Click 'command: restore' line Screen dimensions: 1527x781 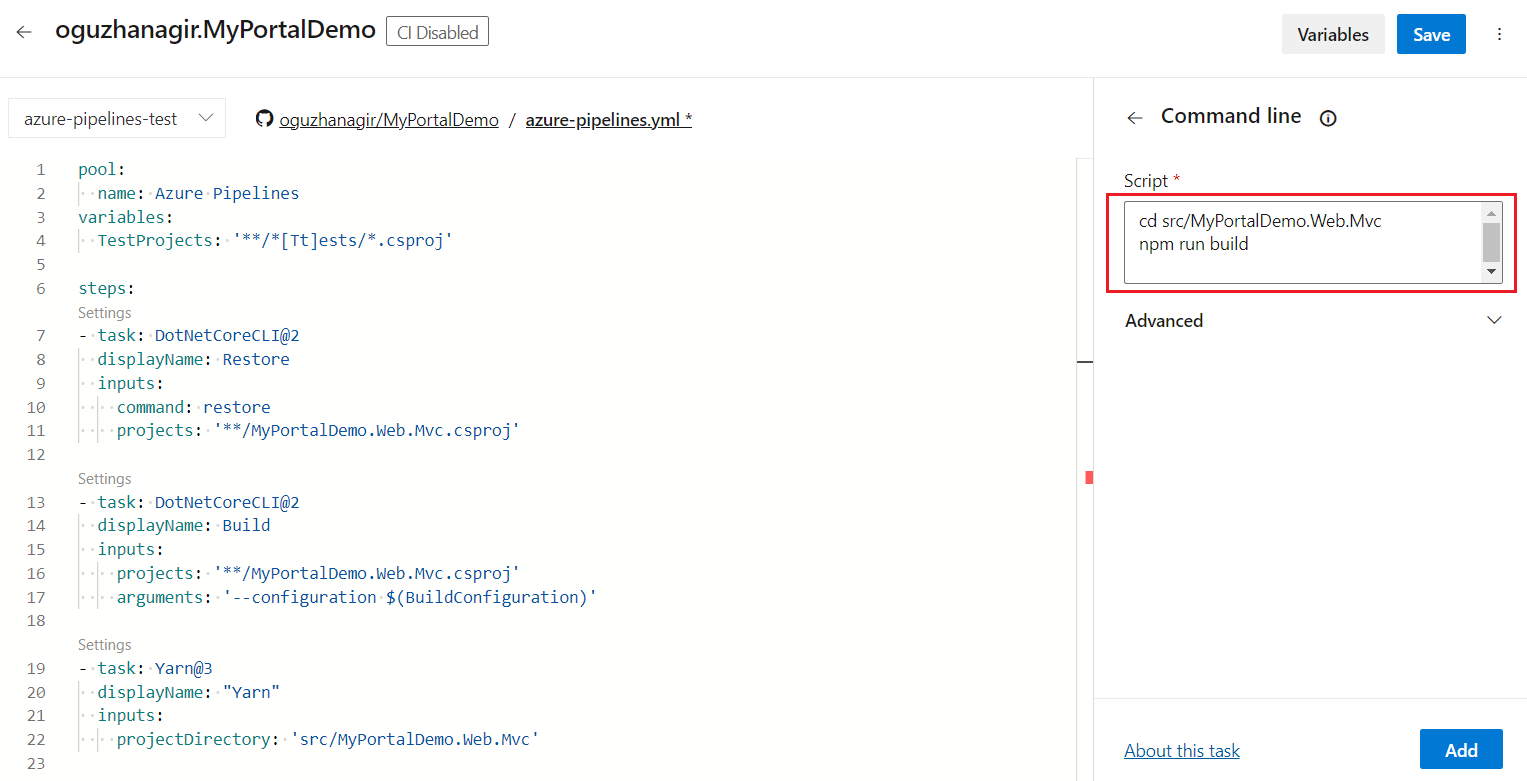[193, 407]
